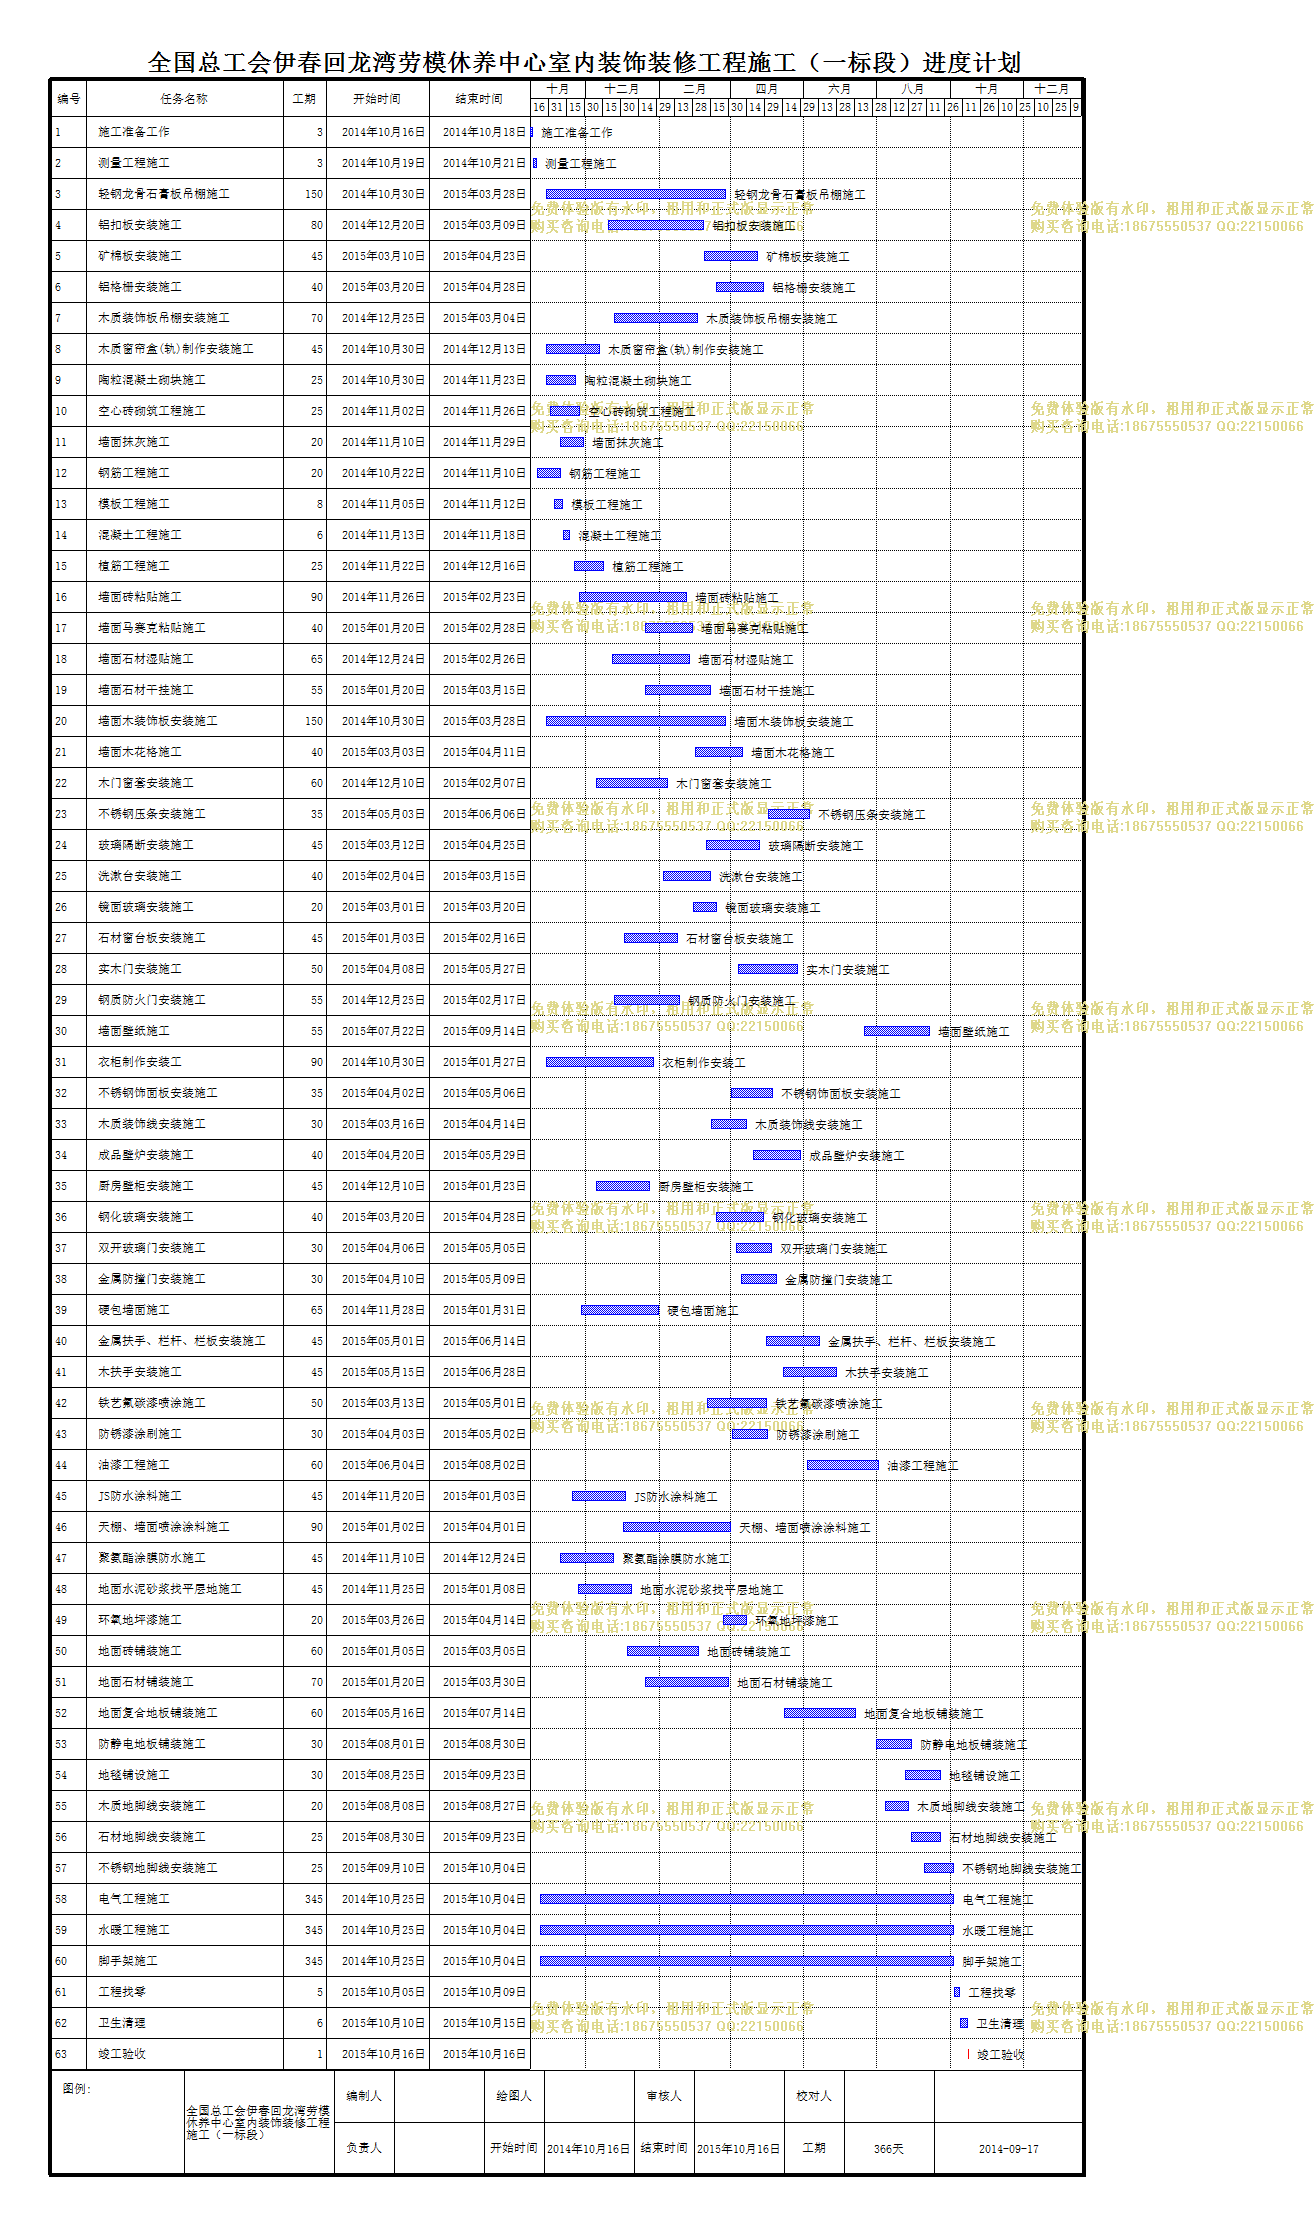Select task name cell '测量工程施工' in row 2
Image resolution: width=1314 pixels, height=2224 pixels.
pyautogui.click(x=184, y=163)
